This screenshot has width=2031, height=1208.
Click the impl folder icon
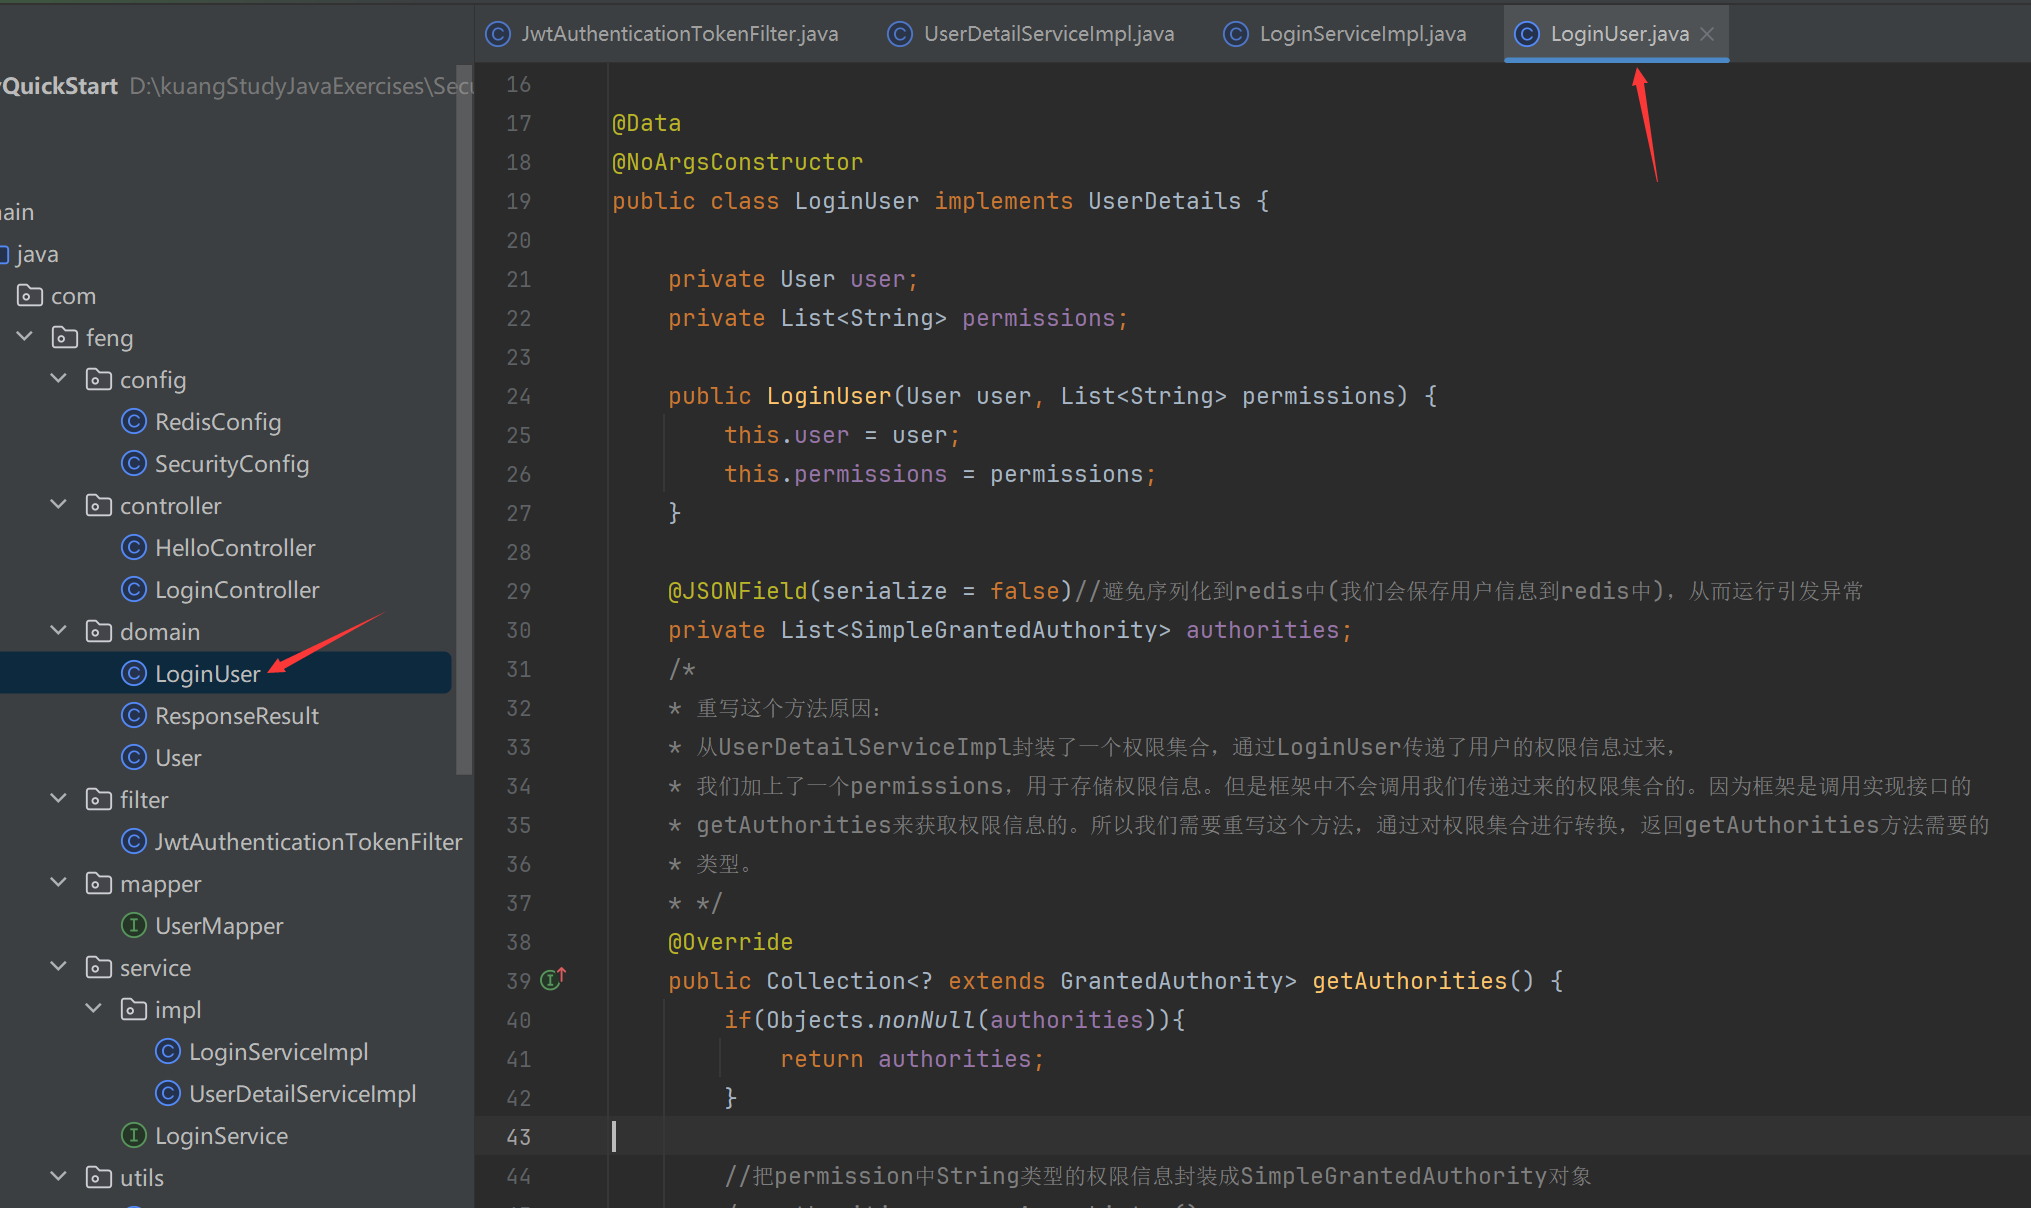[134, 1009]
